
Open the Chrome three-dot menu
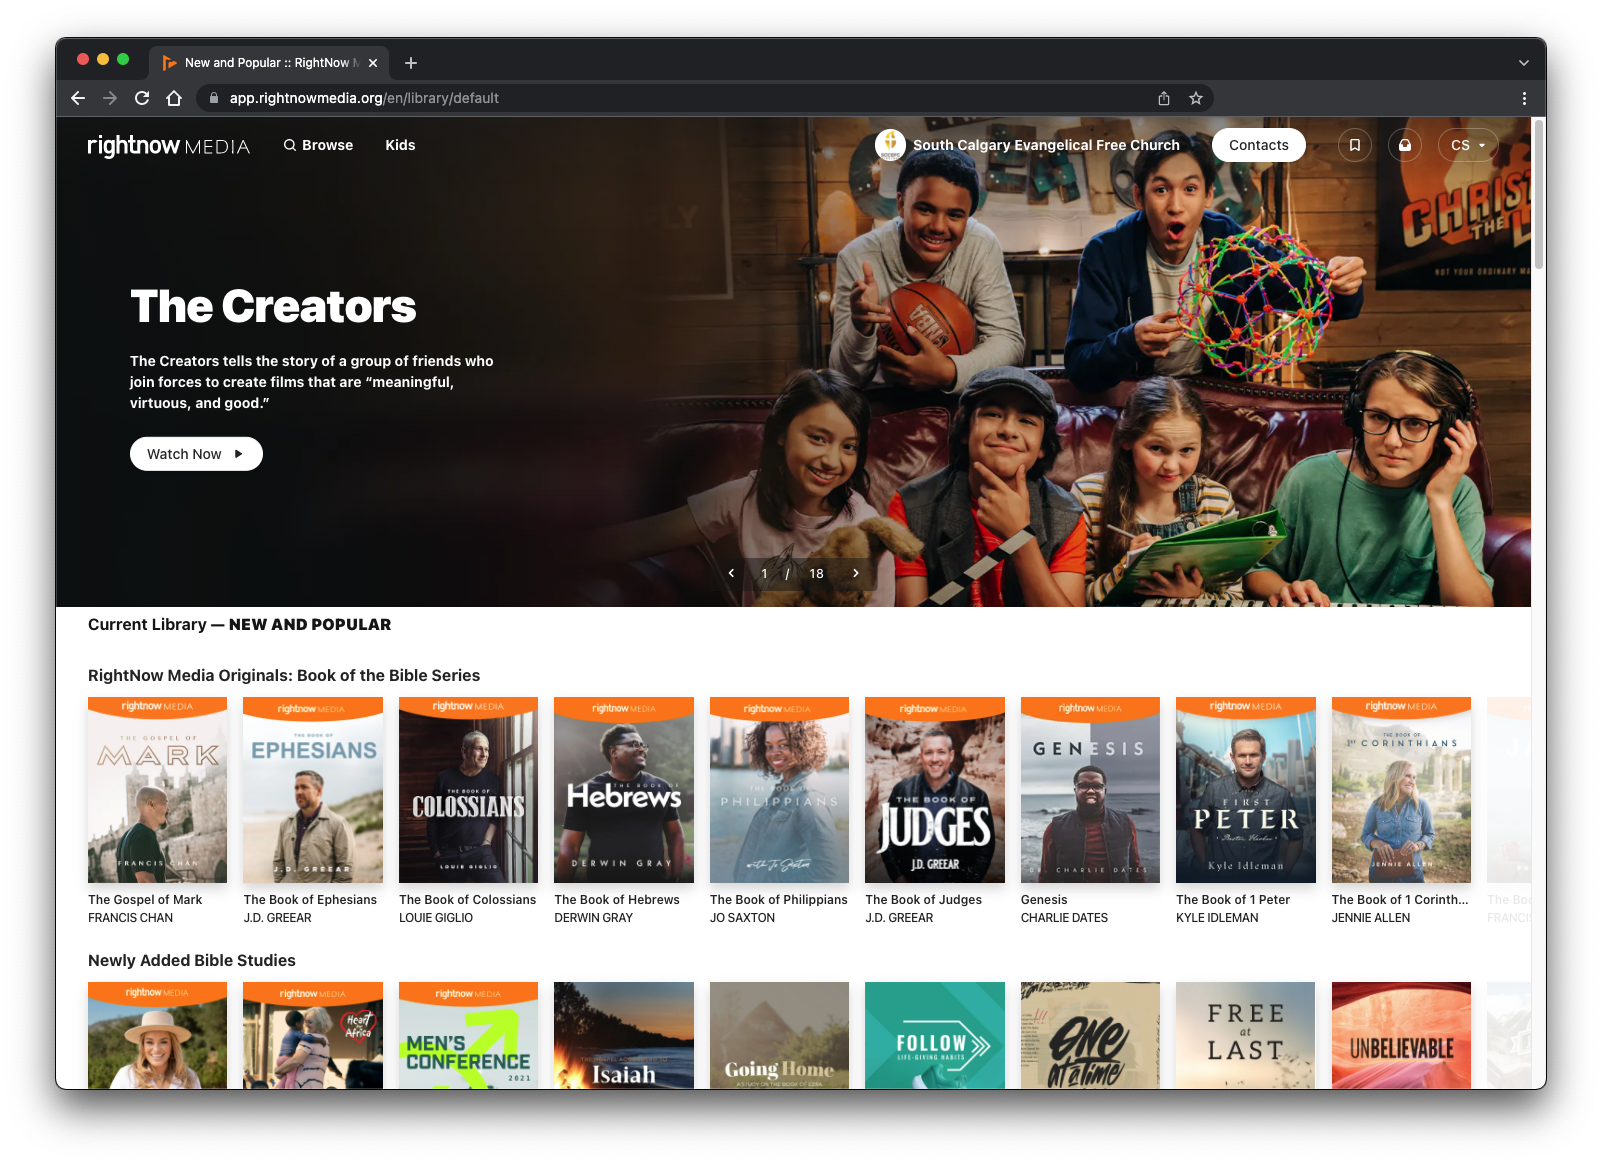click(x=1524, y=98)
